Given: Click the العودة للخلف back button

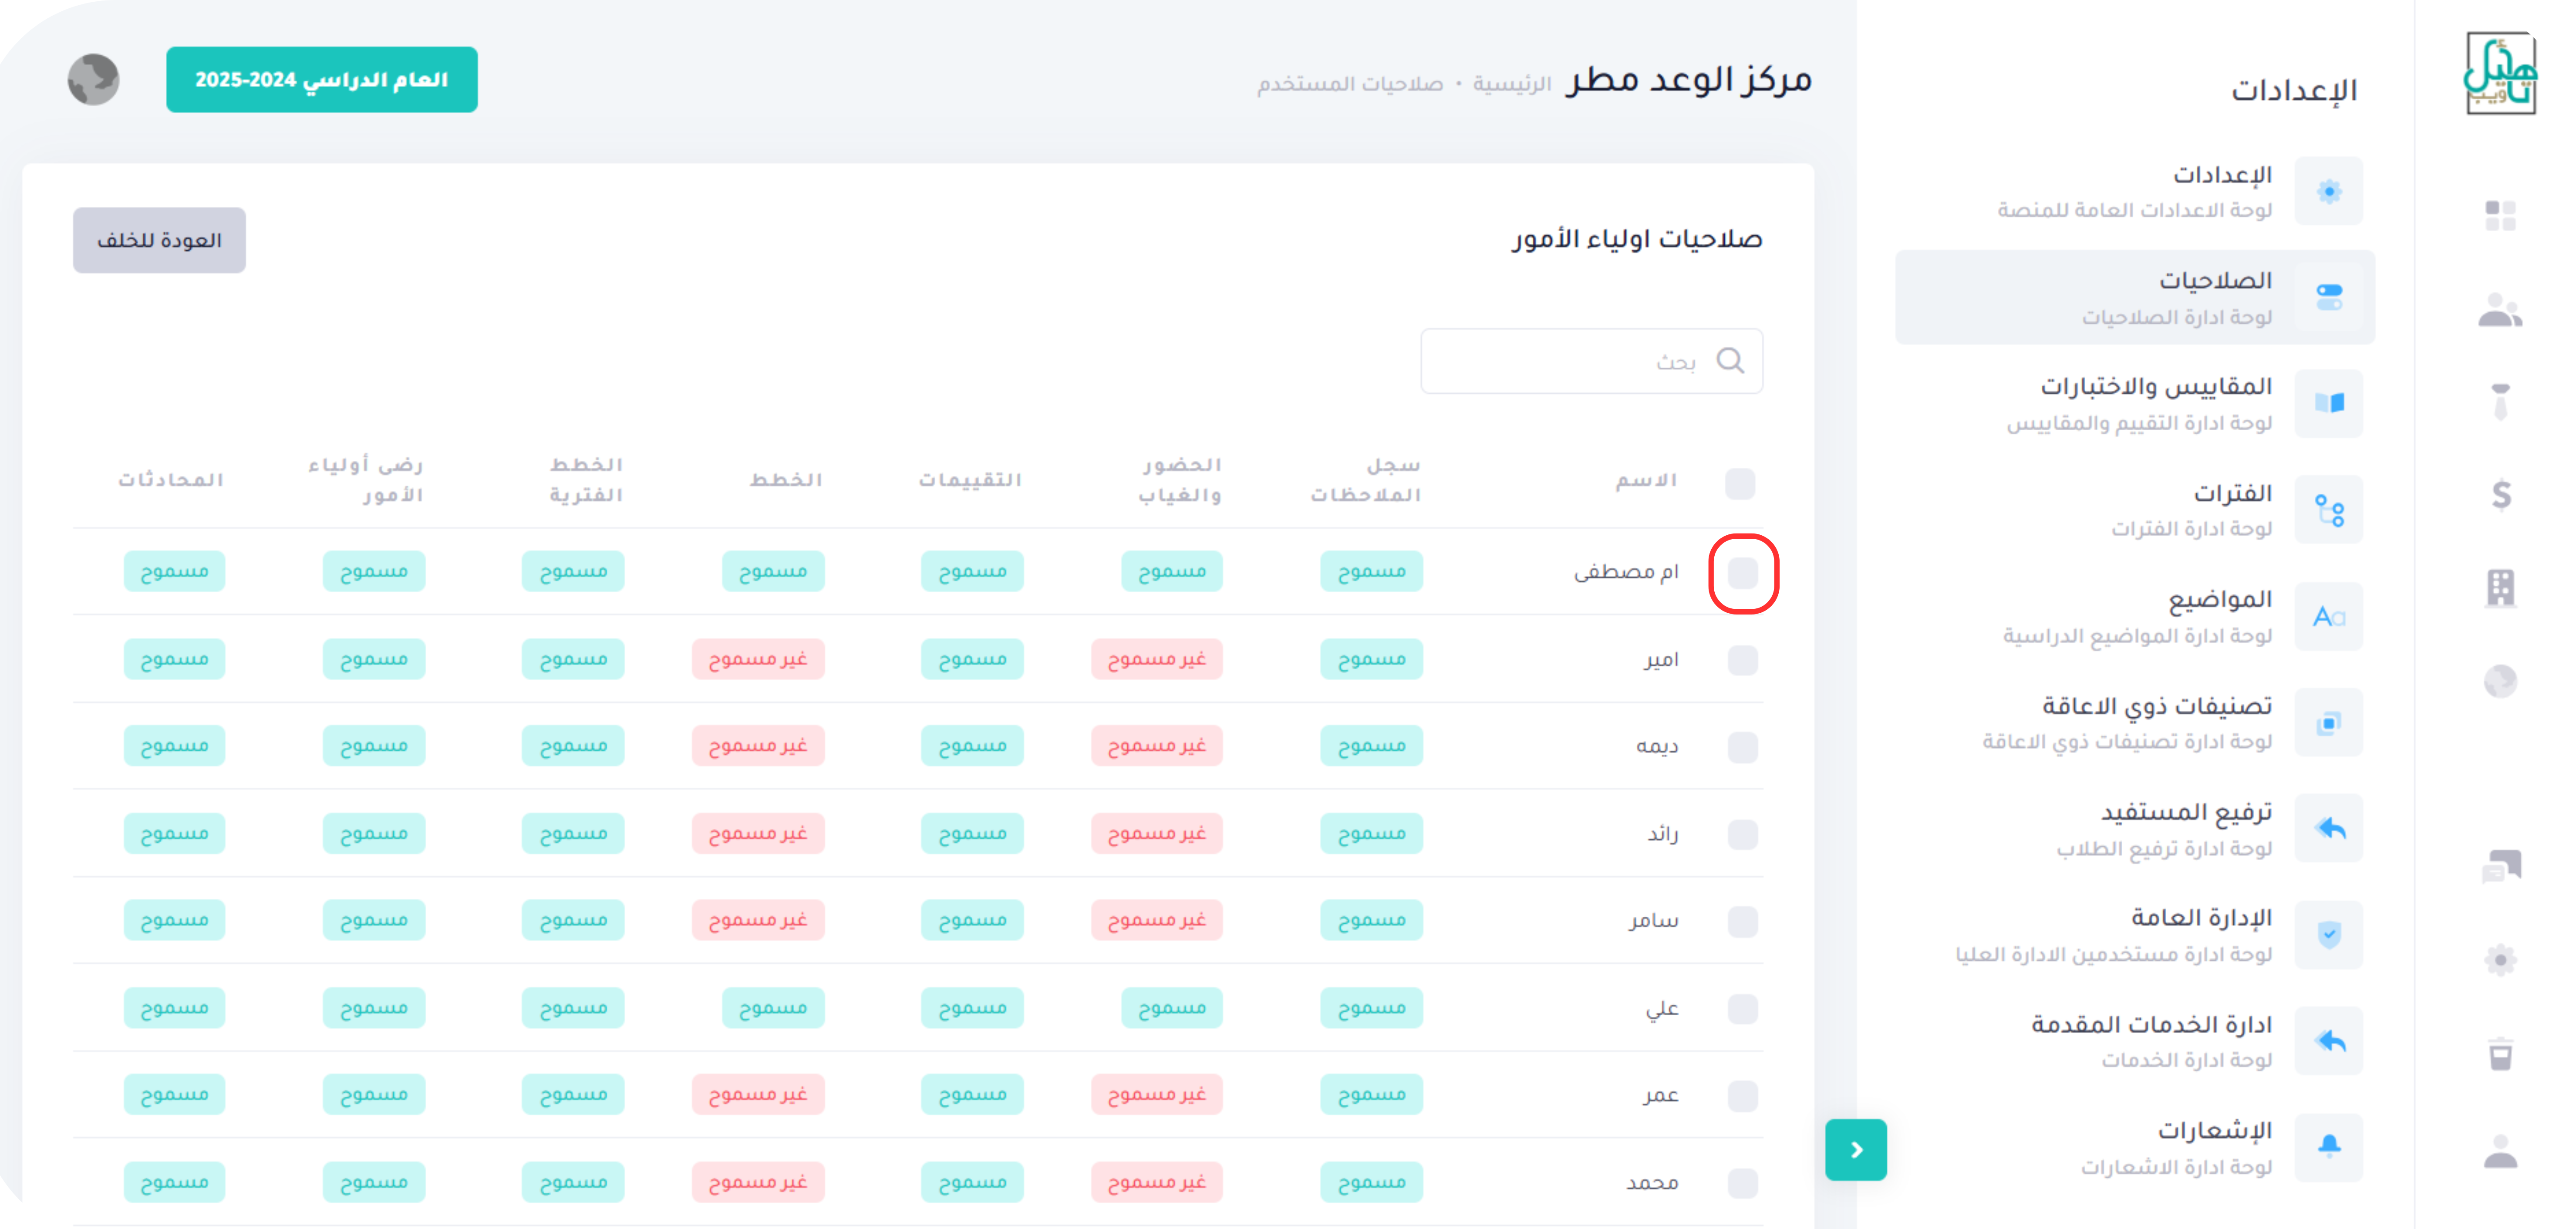Looking at the screenshot, I should tap(159, 240).
